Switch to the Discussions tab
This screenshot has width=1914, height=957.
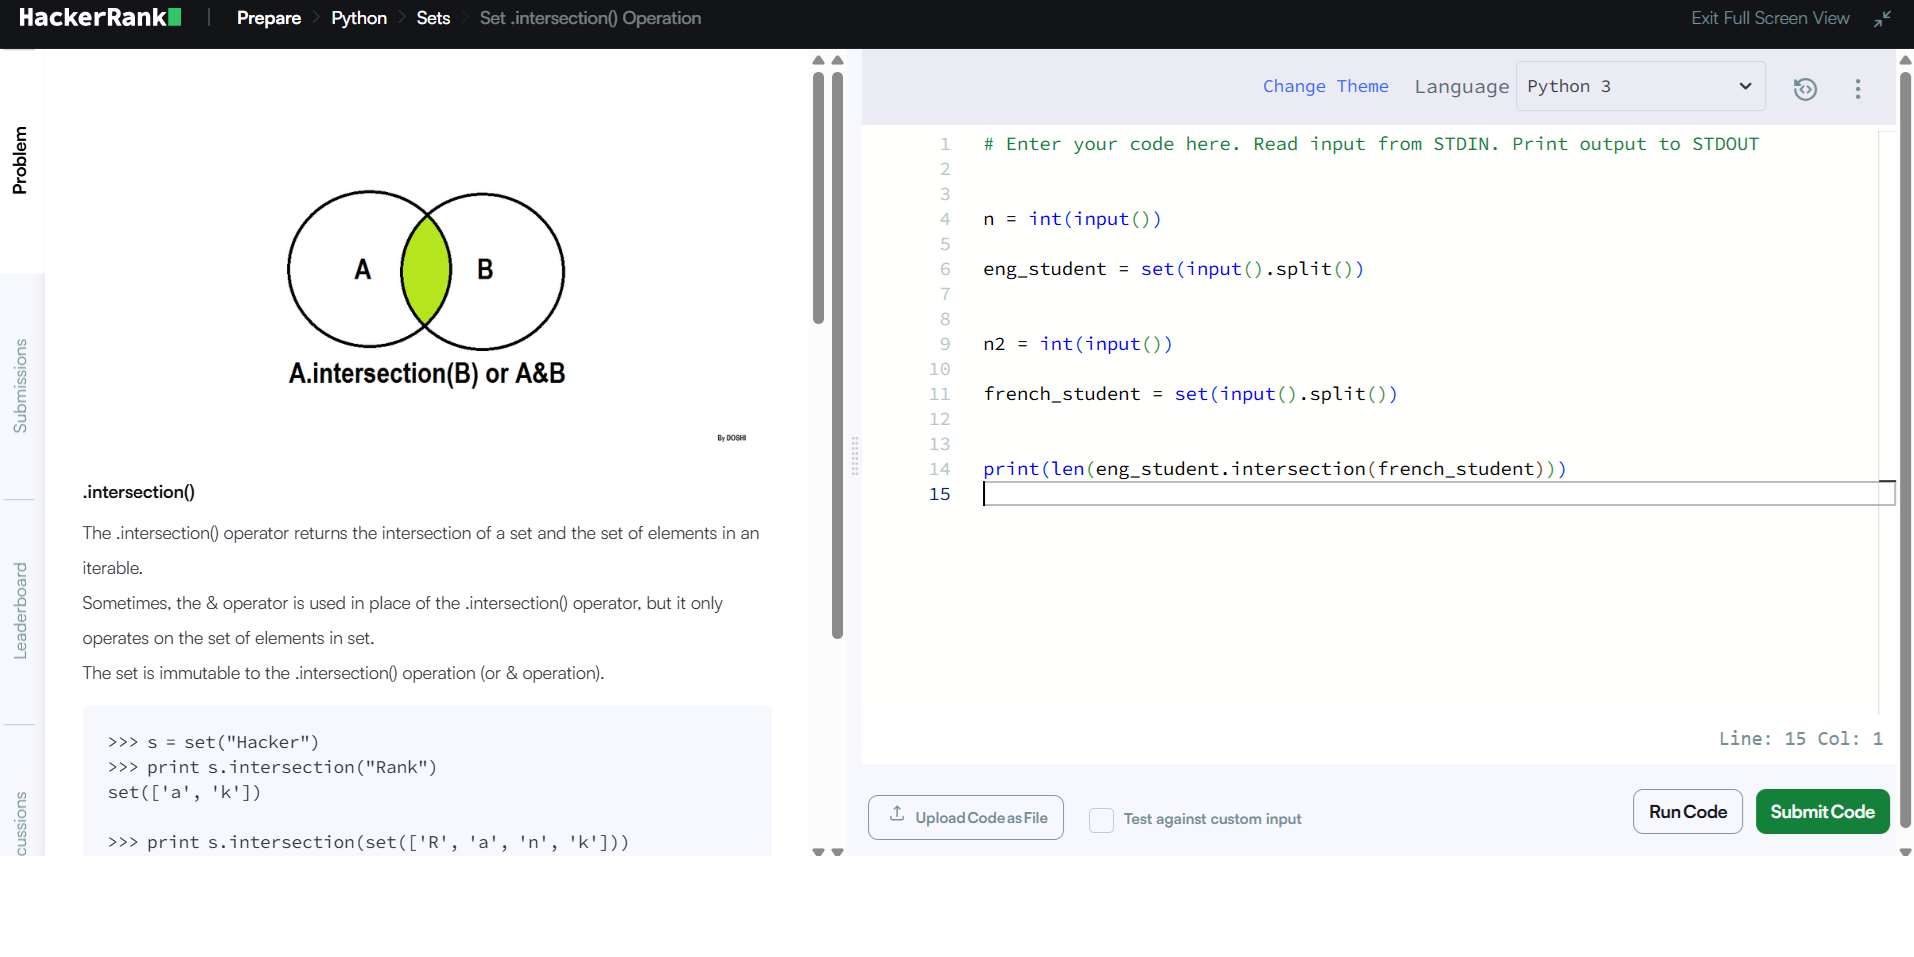20,822
